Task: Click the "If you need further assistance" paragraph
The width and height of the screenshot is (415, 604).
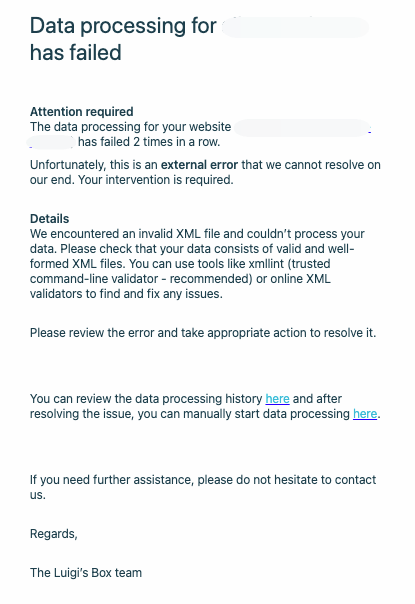Action: 203,487
